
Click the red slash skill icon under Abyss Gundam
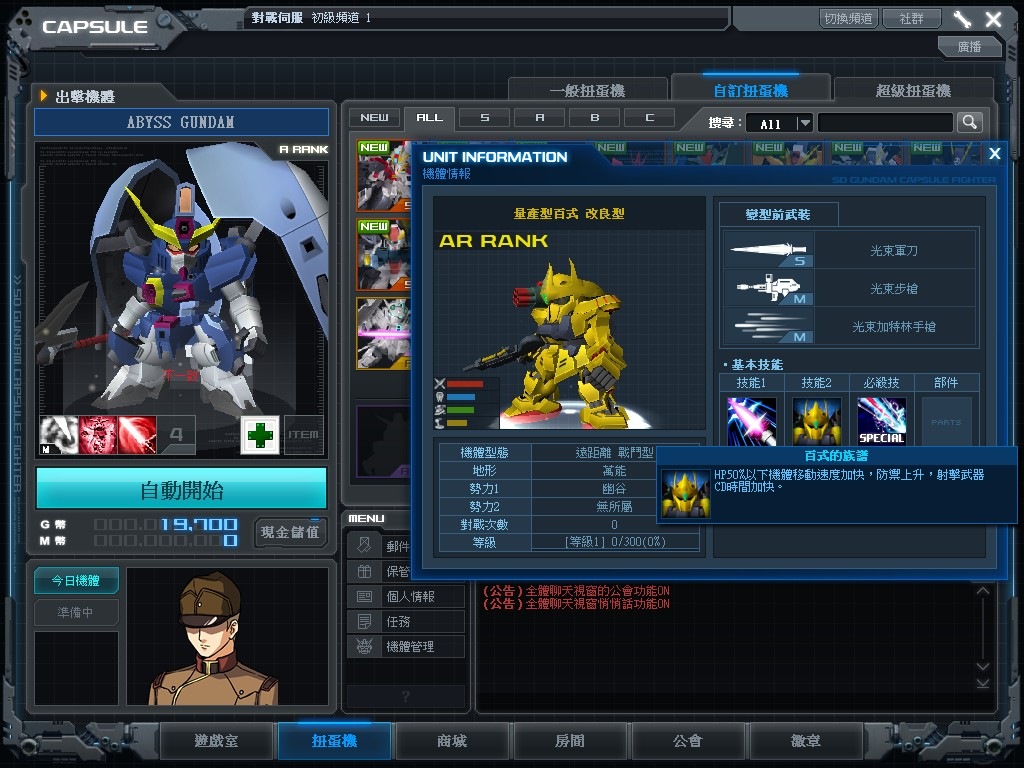[x=137, y=435]
